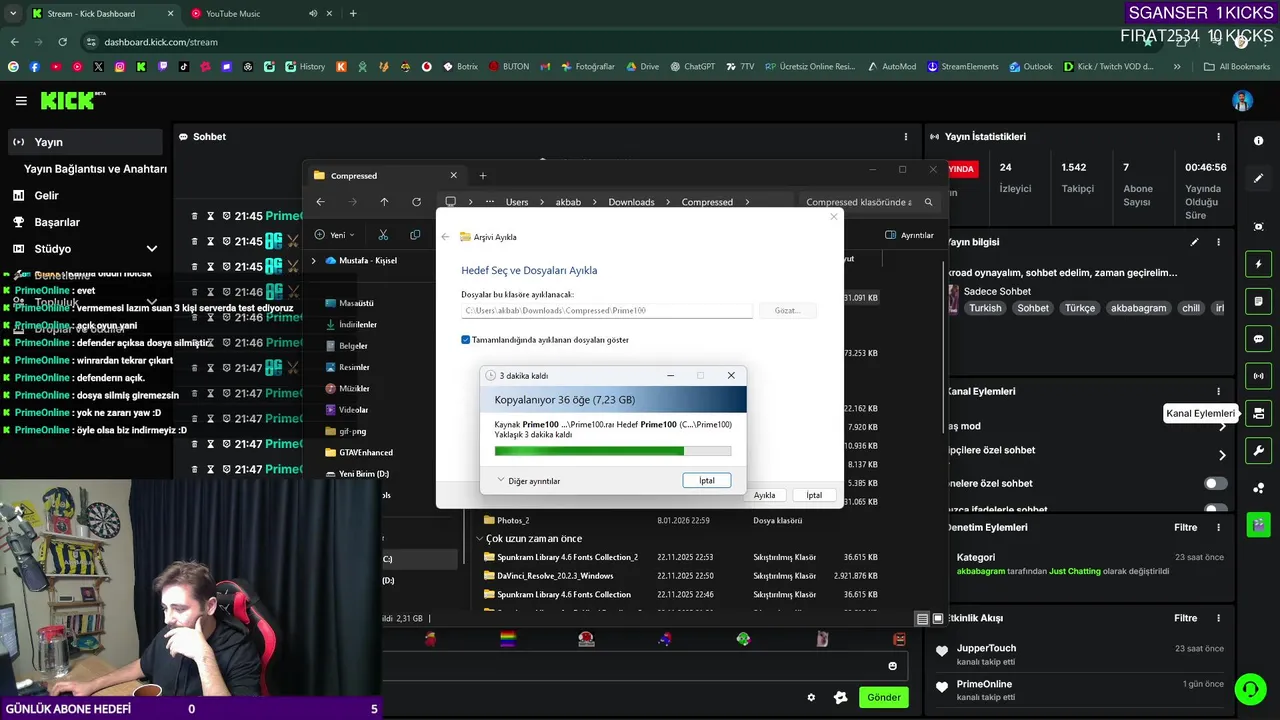Click Ayıkla button in extract dialog
This screenshot has width=1280, height=720.
[x=765, y=496]
